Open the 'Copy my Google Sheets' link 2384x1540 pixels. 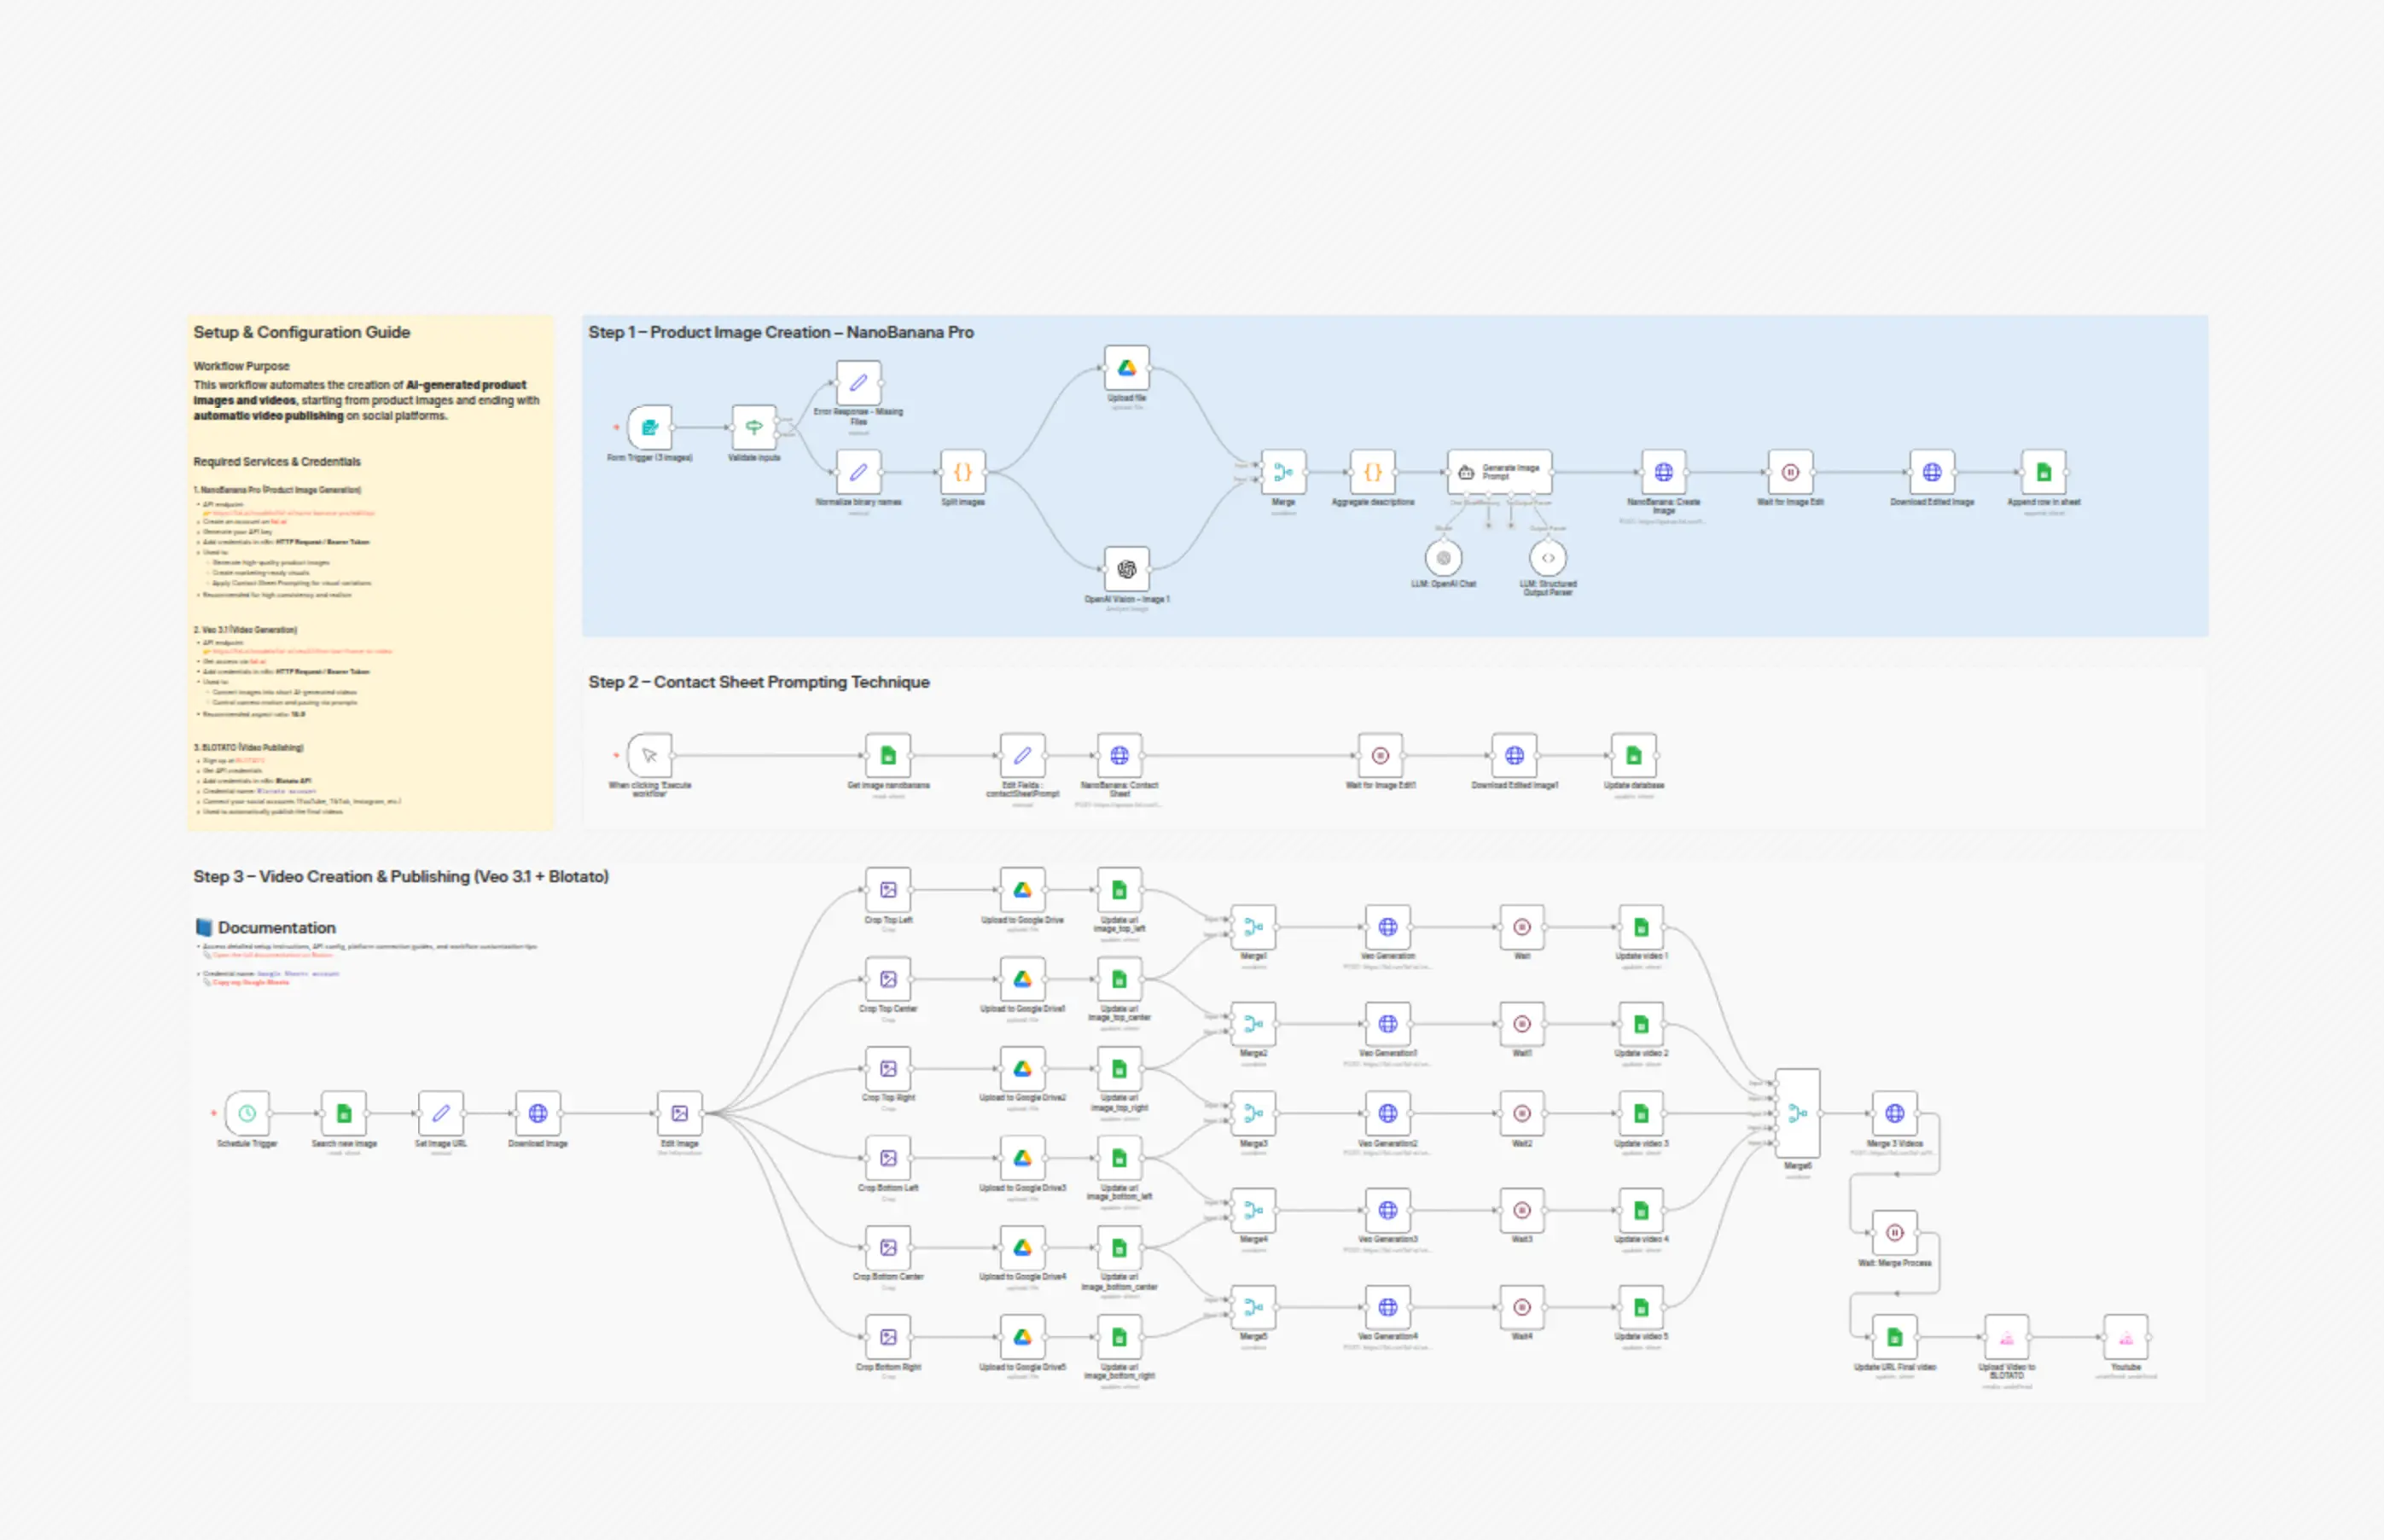click(250, 982)
